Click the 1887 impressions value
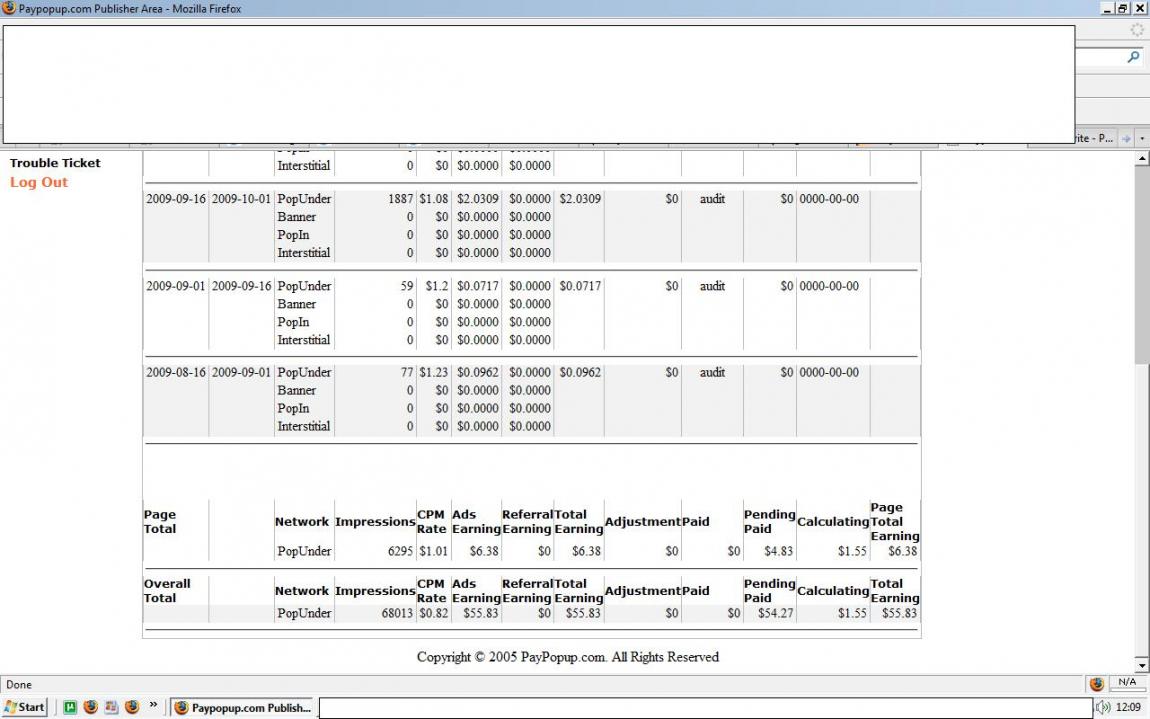Screen dimensions: 1150x719 400,199
